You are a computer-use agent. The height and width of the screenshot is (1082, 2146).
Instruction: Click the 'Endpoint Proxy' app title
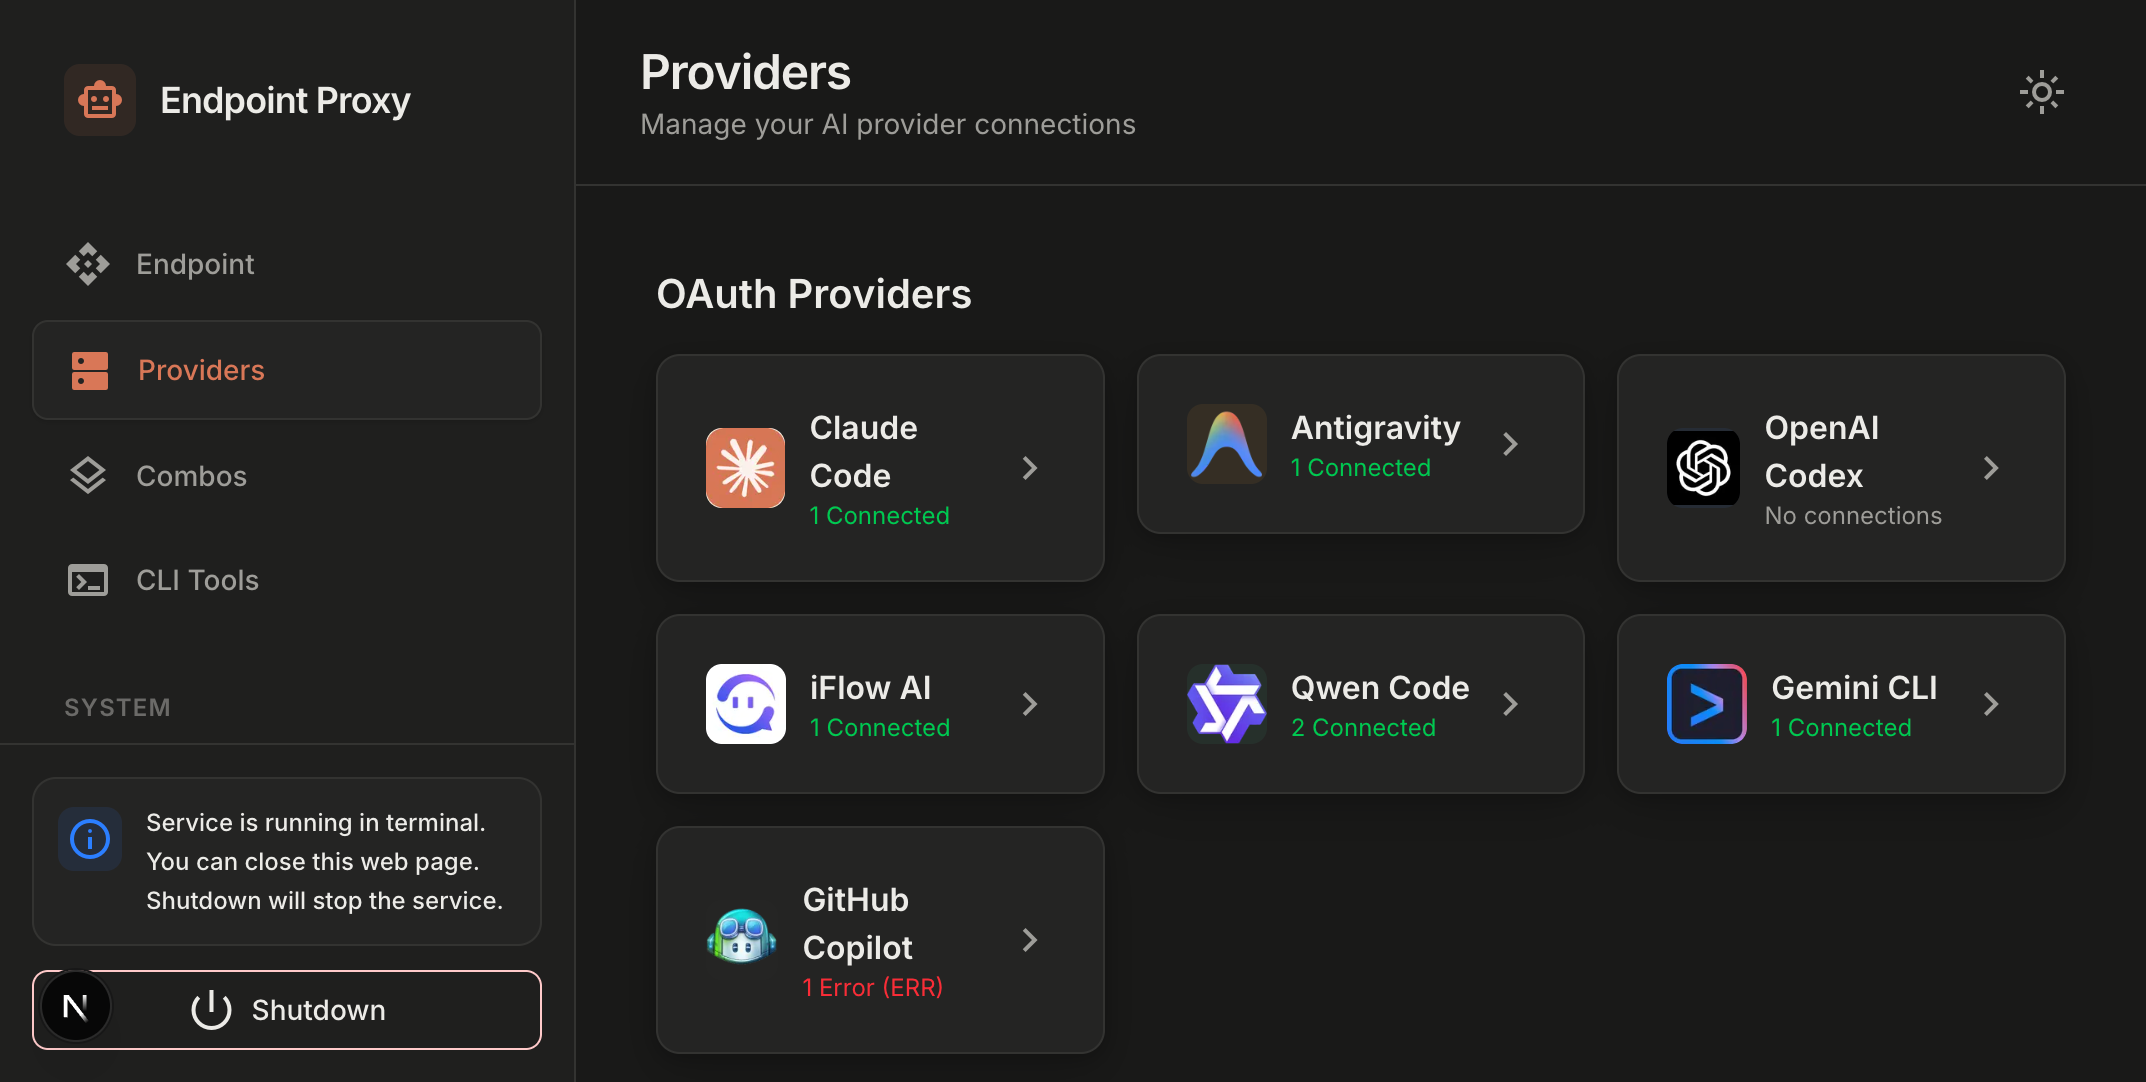285,101
